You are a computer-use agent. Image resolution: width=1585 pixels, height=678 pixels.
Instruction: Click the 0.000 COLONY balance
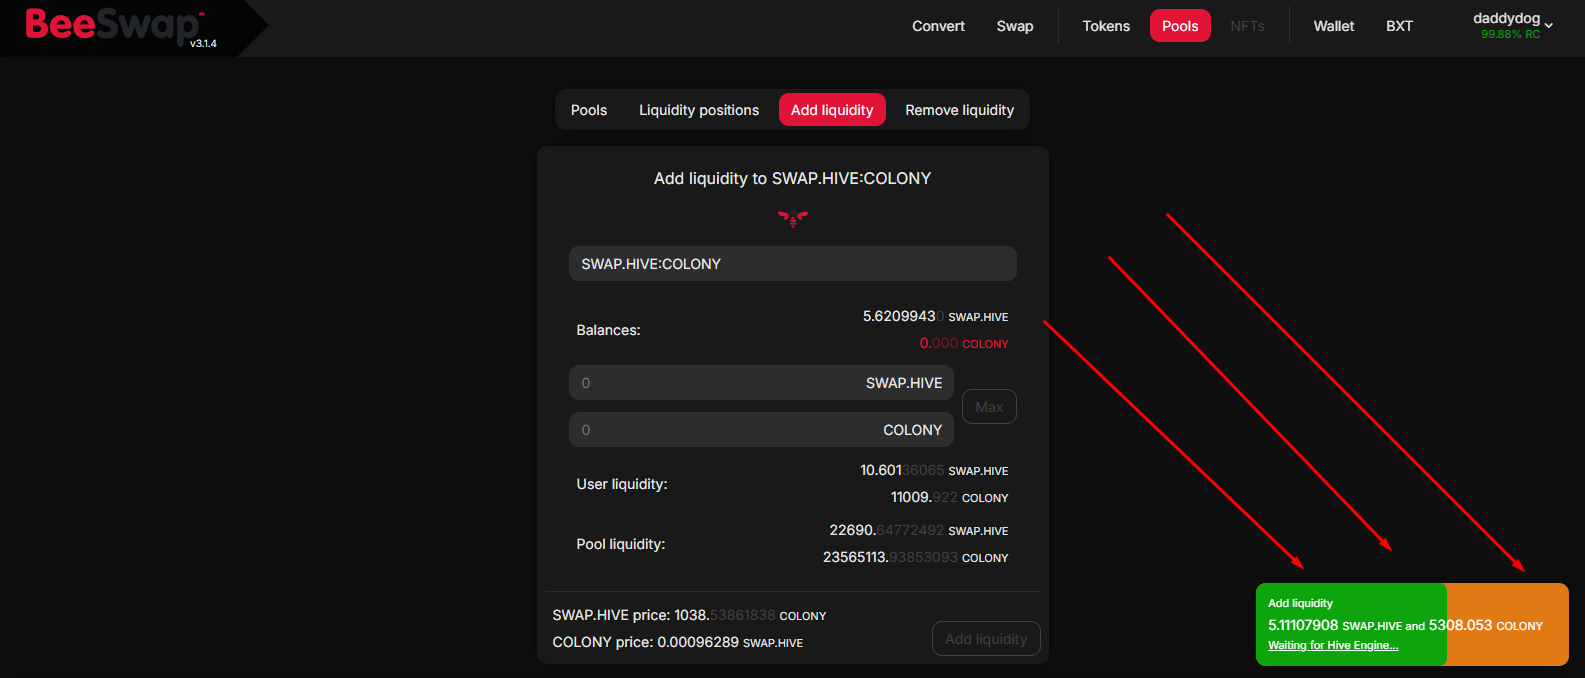click(x=963, y=343)
